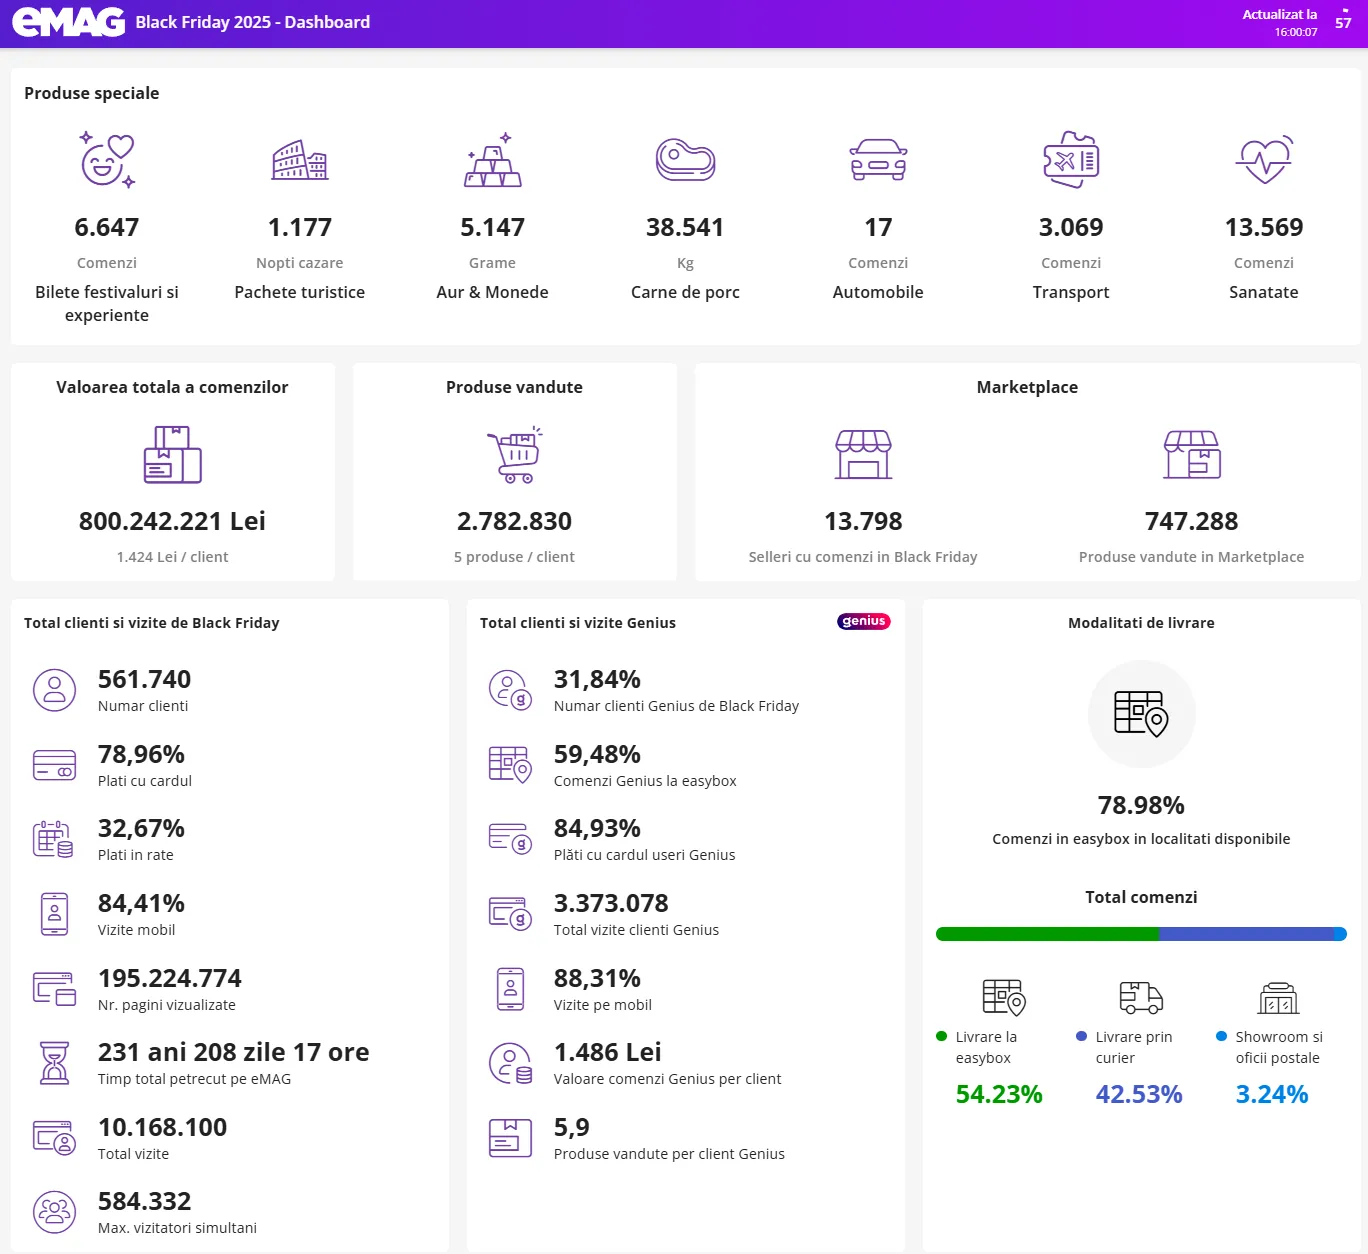Click the blue courier segment of the bar

pos(1245,934)
